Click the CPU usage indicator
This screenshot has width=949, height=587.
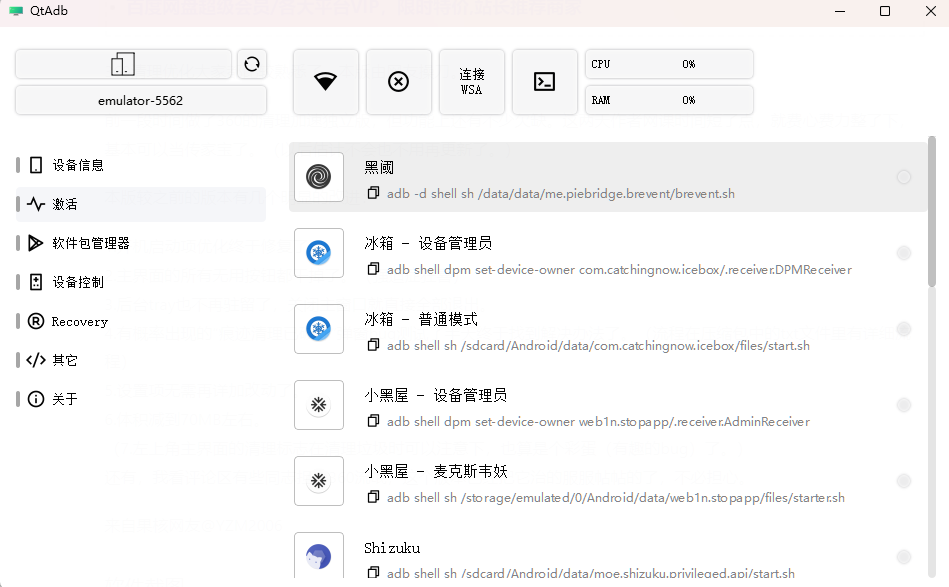pyautogui.click(x=669, y=64)
